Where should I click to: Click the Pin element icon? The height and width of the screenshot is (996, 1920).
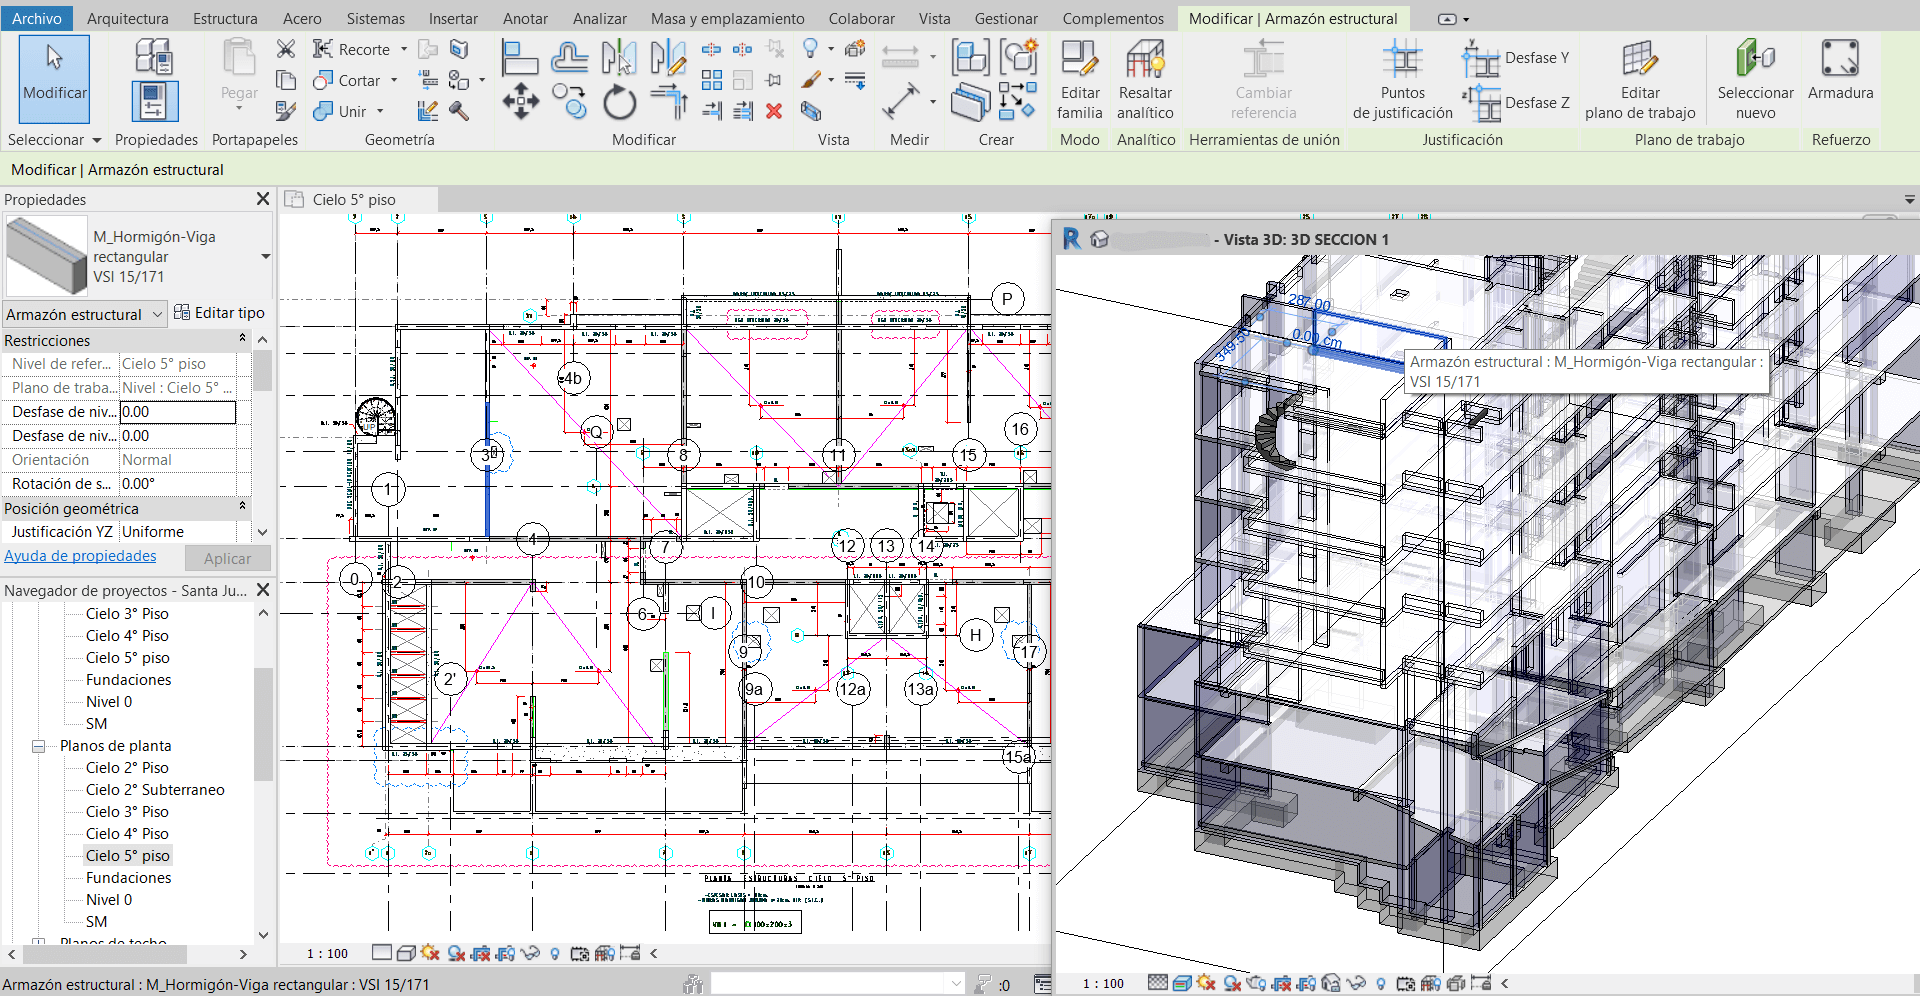774,80
